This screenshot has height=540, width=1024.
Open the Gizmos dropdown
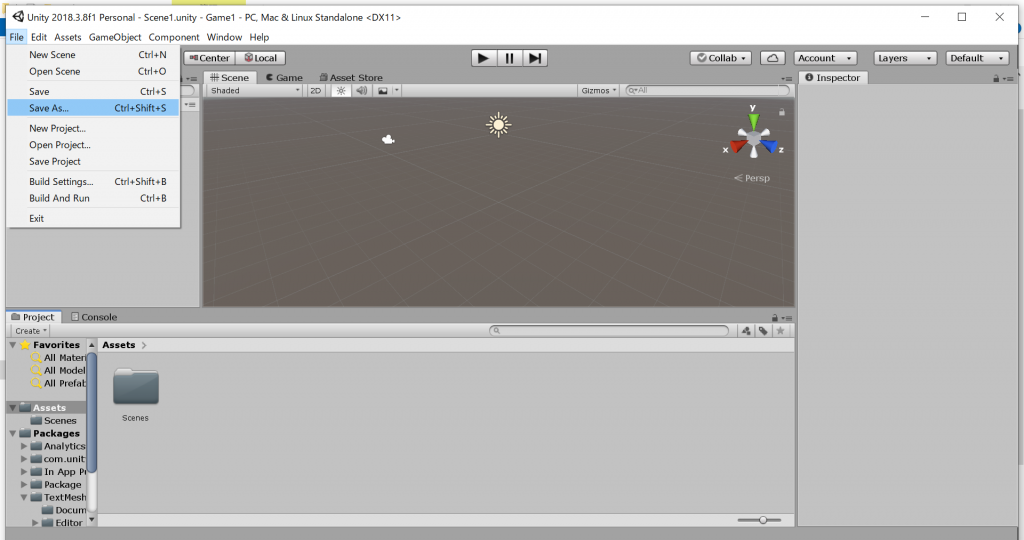pyautogui.click(x=598, y=91)
